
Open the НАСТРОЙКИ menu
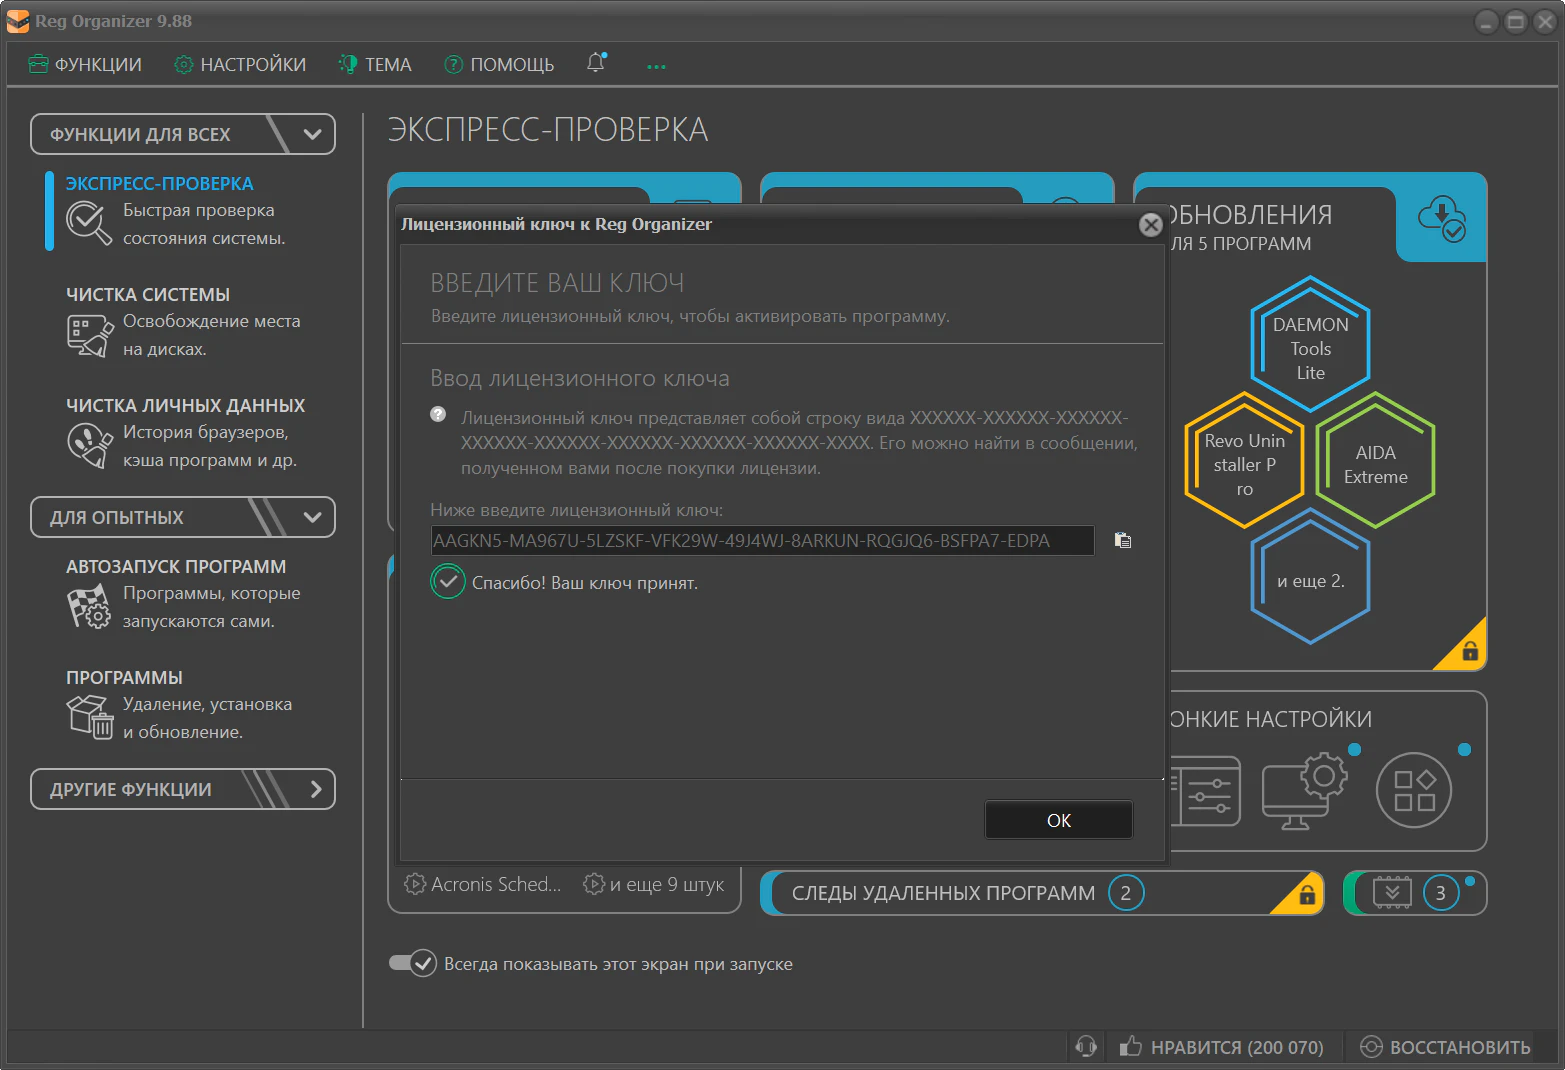[240, 65]
